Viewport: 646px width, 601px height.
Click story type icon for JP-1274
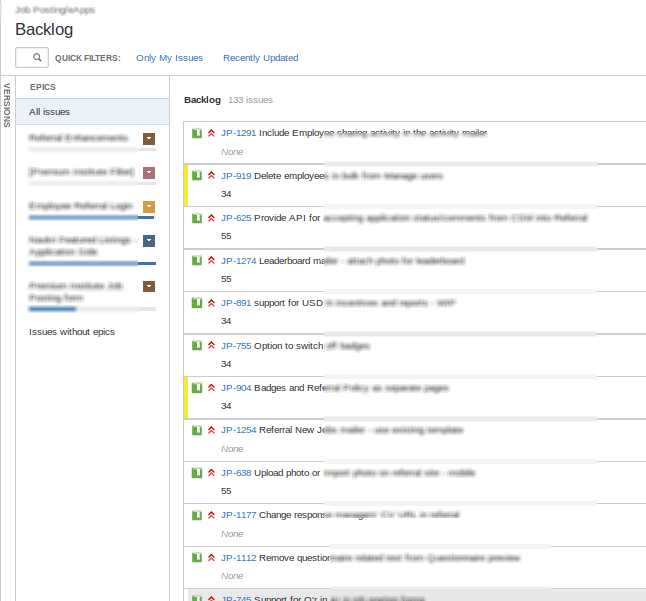tap(197, 260)
